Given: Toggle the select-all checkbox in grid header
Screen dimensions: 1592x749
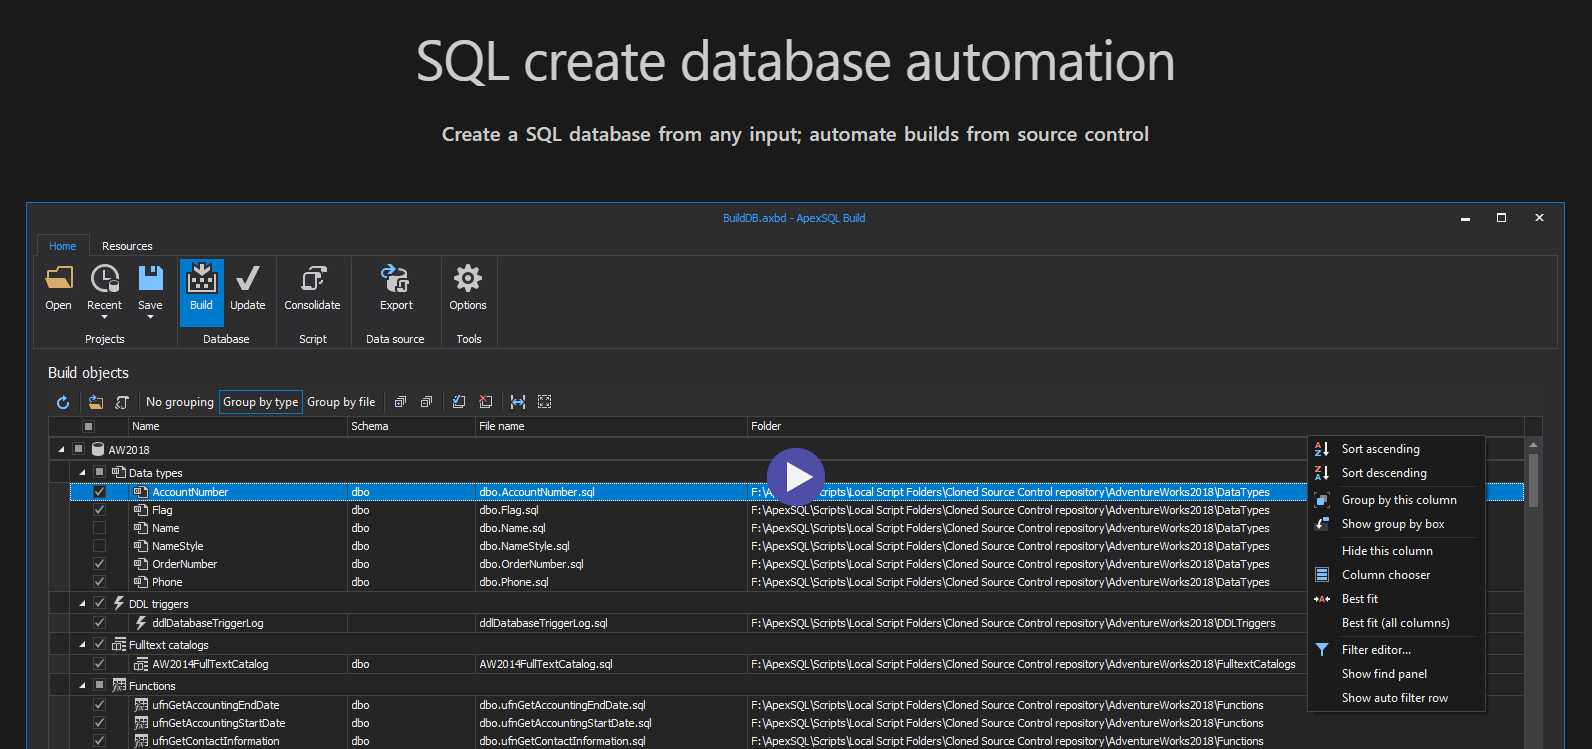Looking at the screenshot, I should coord(88,426).
